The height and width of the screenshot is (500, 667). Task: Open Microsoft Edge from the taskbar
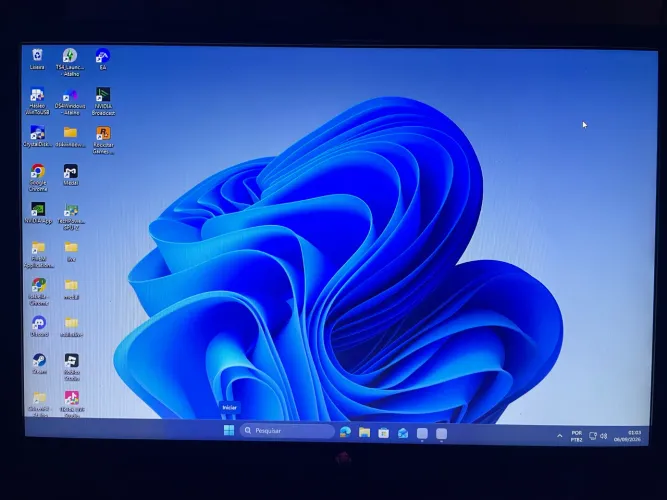tap(345, 432)
